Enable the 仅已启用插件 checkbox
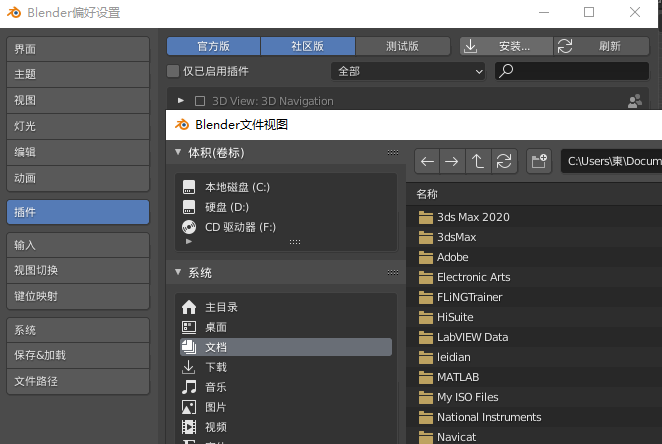 173,71
